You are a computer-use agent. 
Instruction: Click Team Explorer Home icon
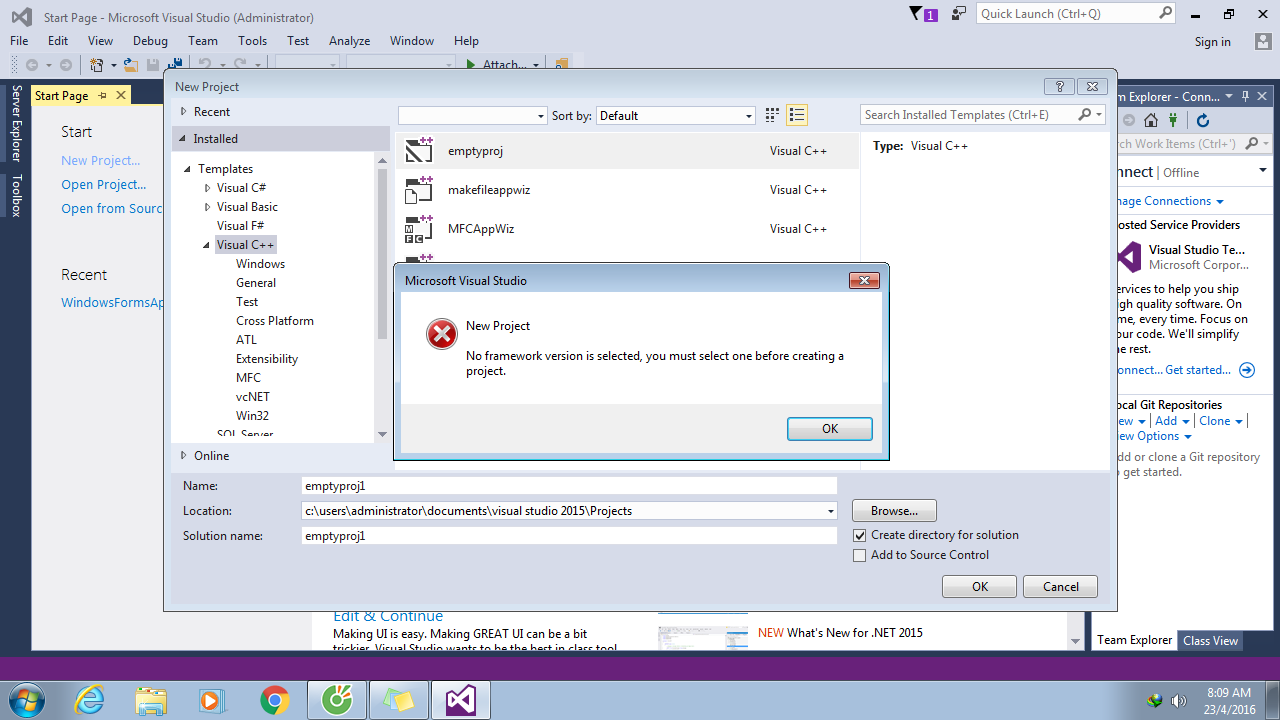coord(1151,120)
